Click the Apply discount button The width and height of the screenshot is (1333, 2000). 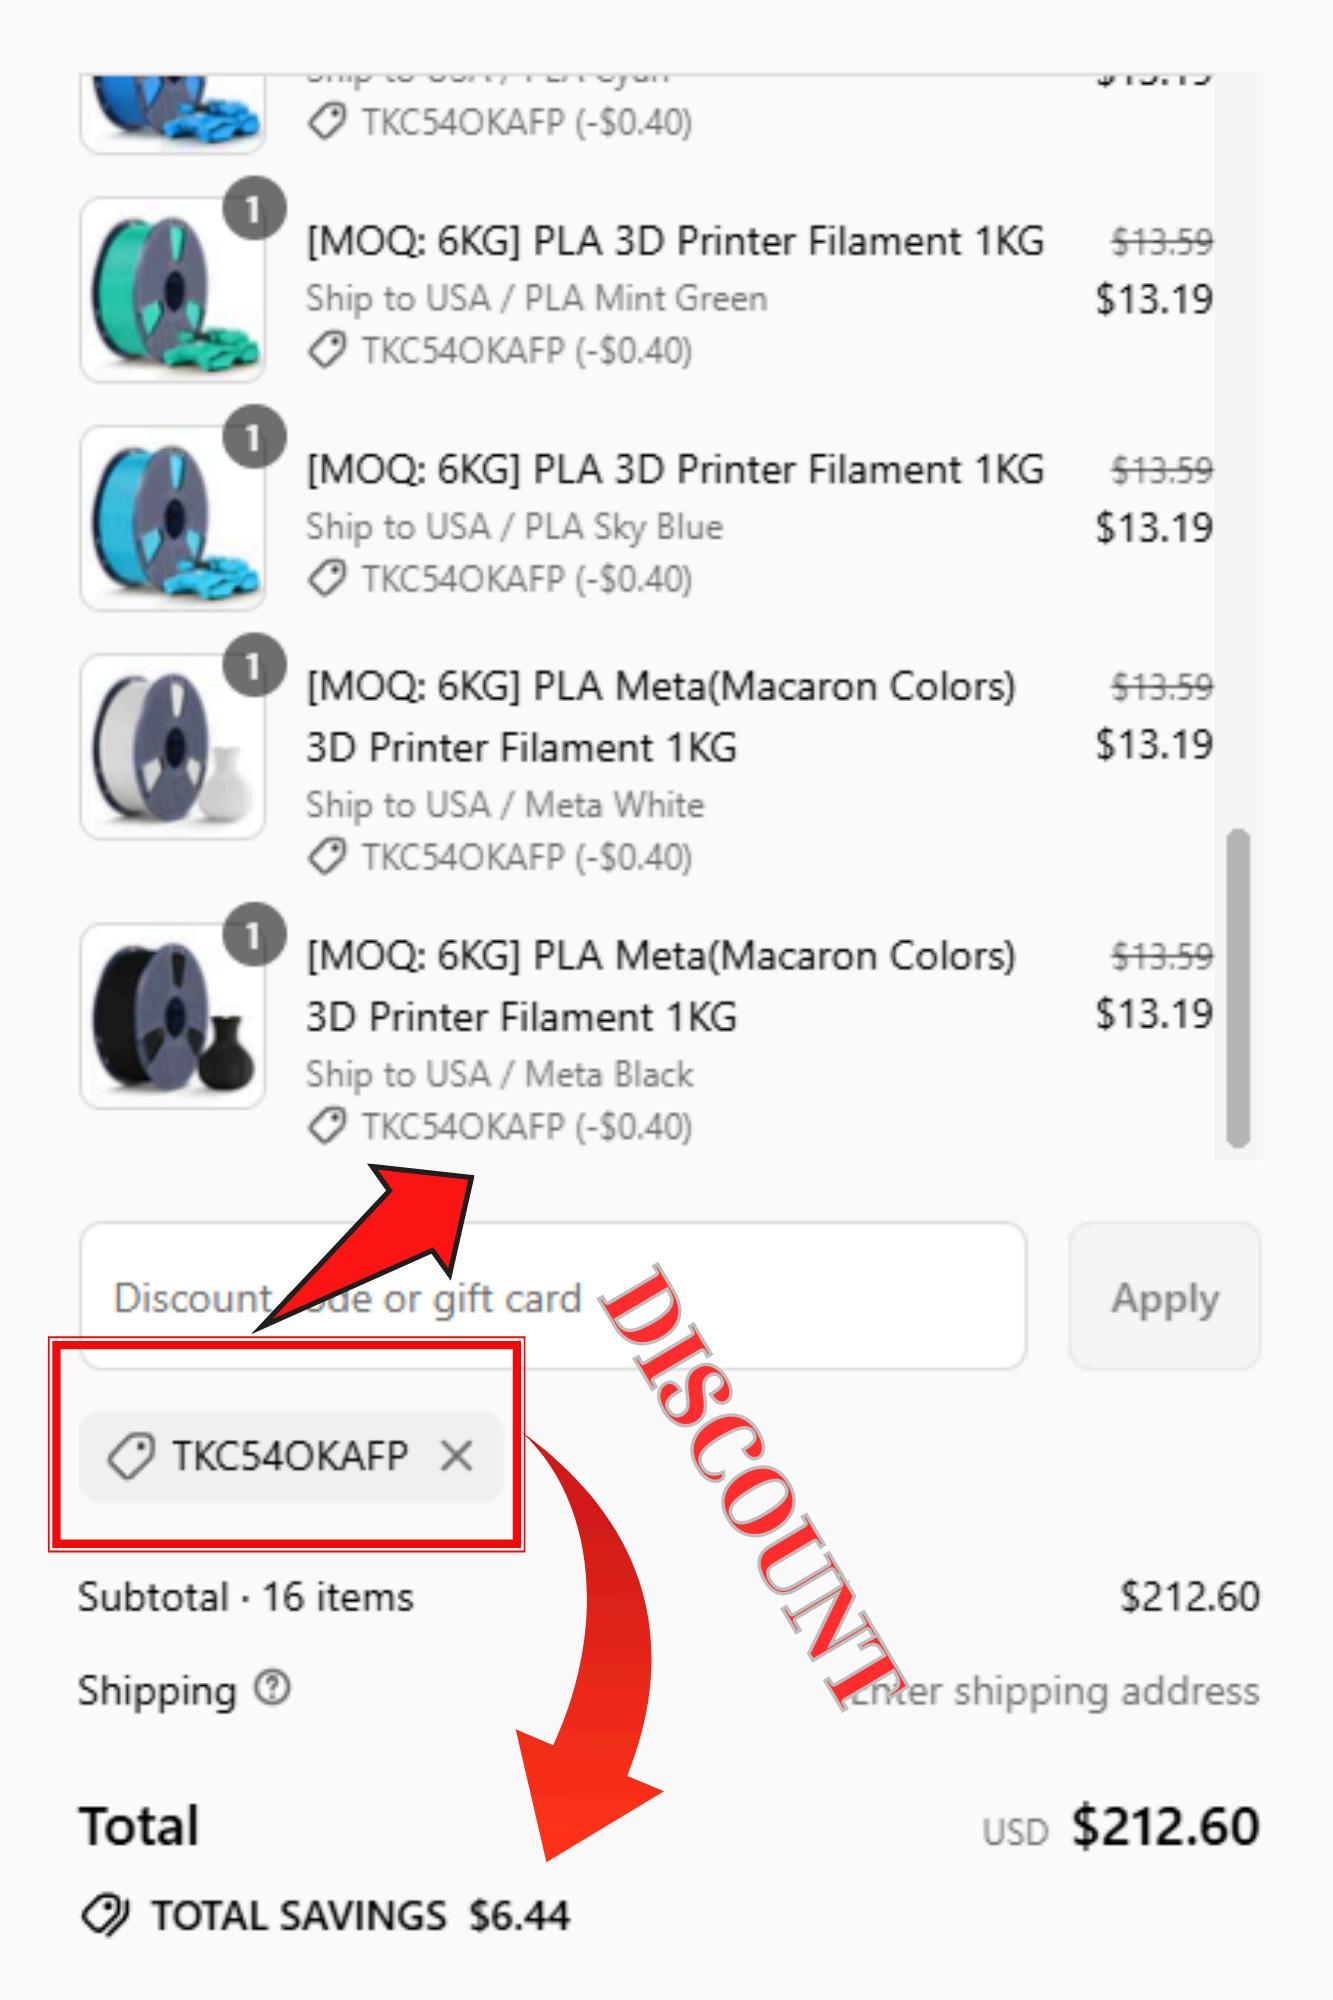1165,1297
